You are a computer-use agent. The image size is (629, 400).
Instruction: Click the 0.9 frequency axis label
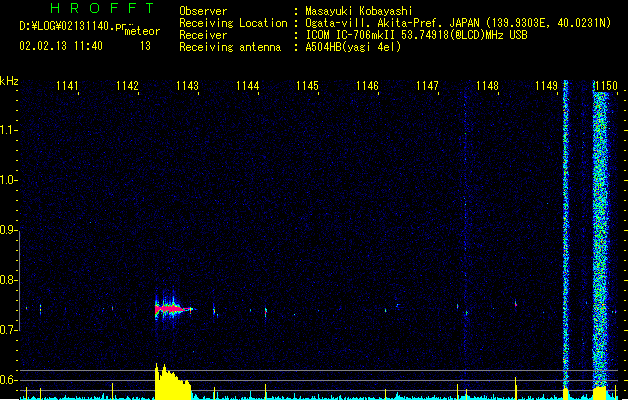click(8, 230)
